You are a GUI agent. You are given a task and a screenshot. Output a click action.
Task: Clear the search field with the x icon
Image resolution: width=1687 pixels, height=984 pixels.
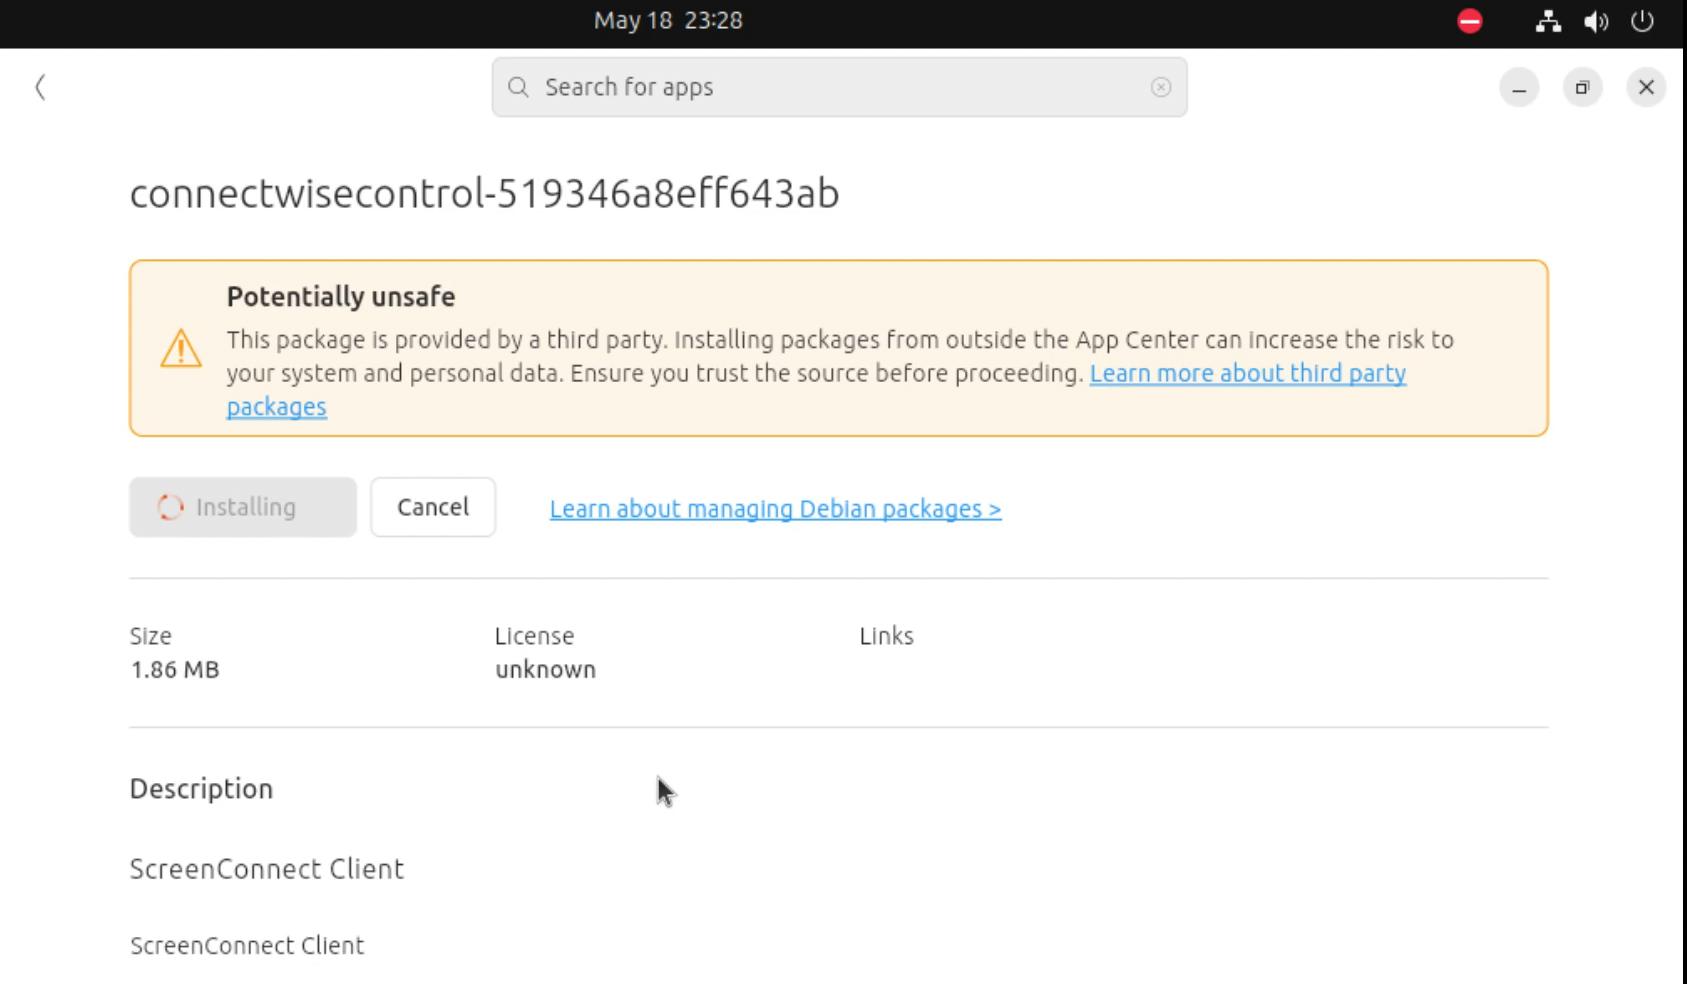tap(1161, 87)
